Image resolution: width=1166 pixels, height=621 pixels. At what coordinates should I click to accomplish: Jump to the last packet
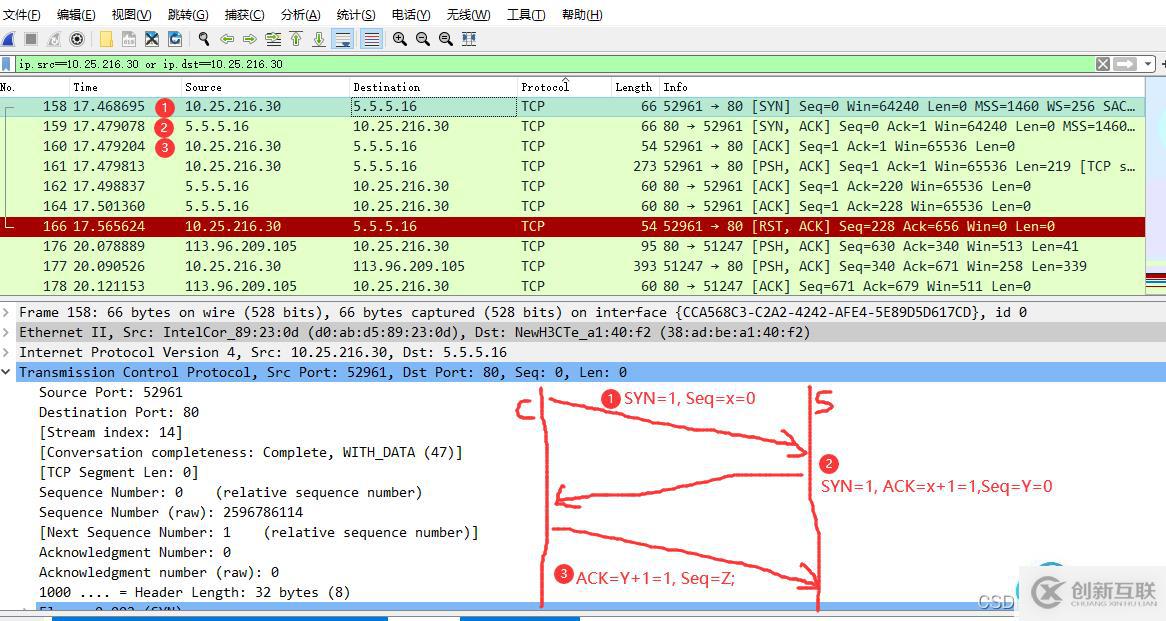[x=319, y=39]
